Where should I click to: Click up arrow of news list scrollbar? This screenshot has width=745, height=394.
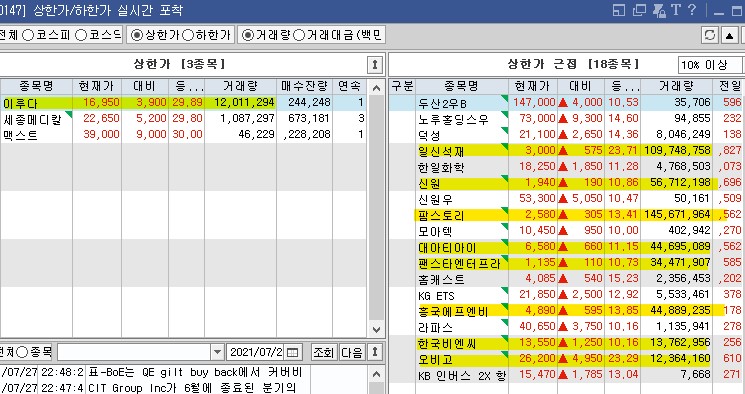tap(376, 375)
